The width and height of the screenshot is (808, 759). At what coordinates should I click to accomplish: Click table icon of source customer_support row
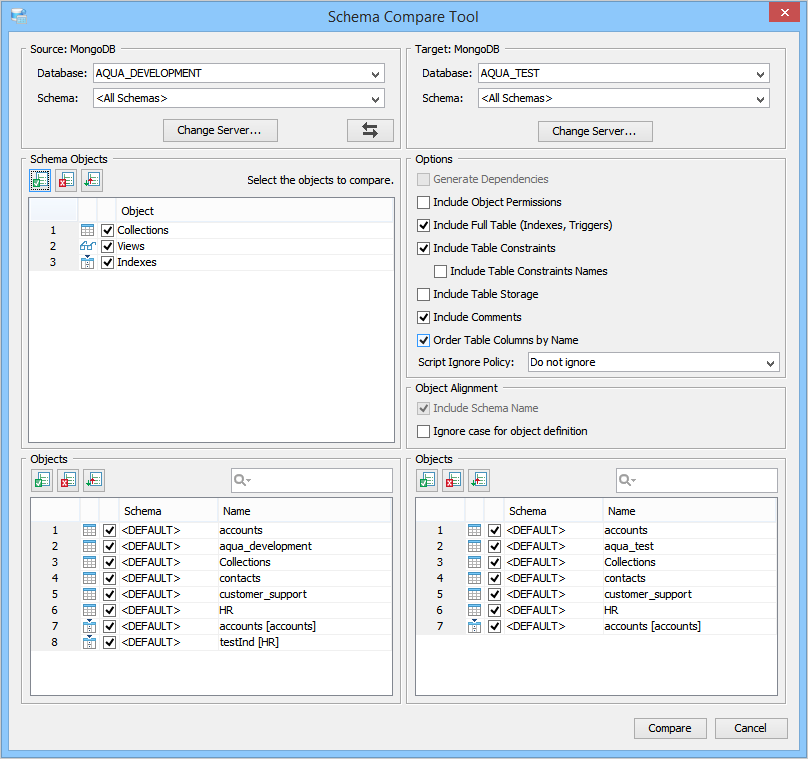click(x=90, y=594)
